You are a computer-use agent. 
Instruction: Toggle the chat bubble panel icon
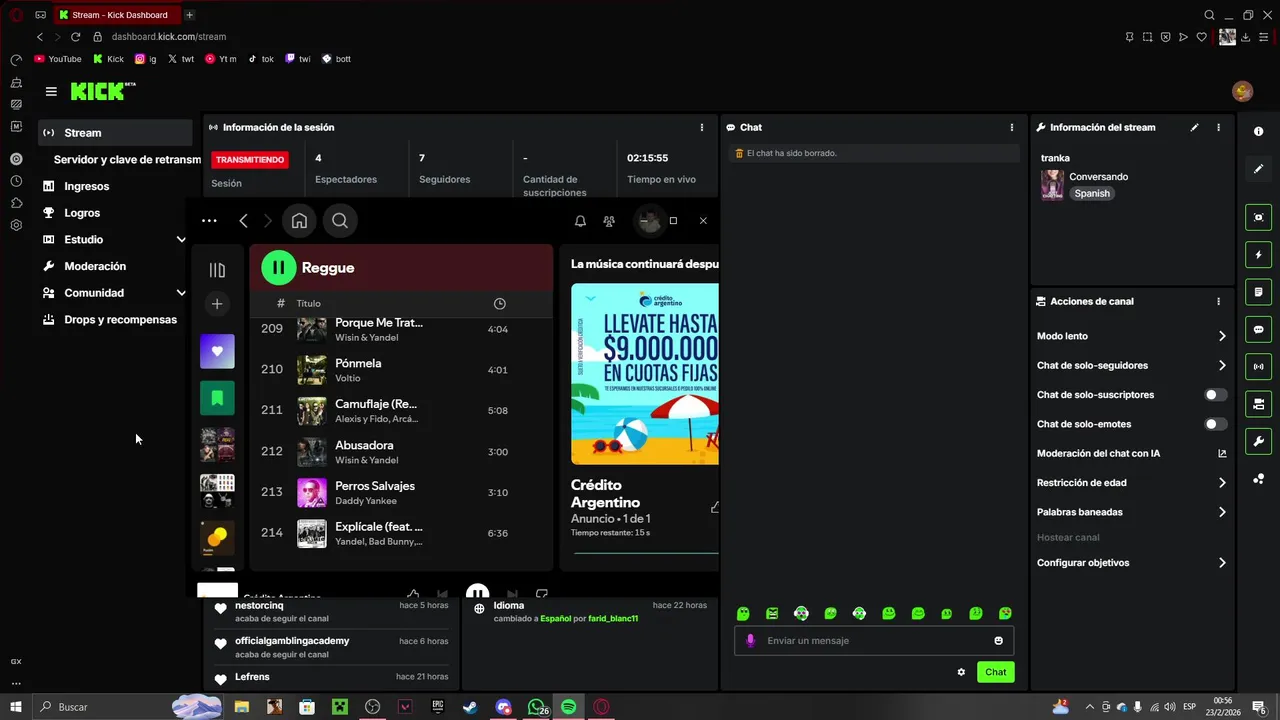[x=1258, y=329]
